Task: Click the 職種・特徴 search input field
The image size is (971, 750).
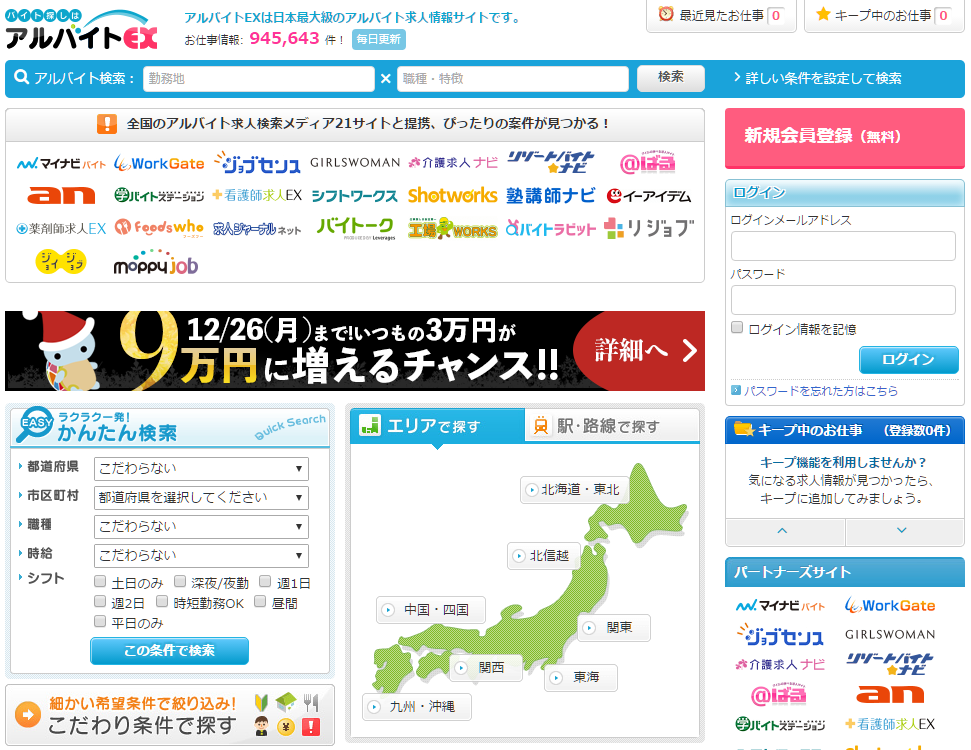Action: (x=513, y=79)
